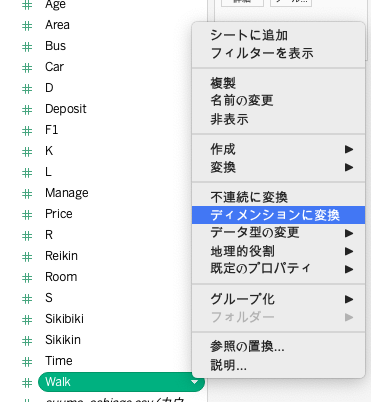Select the Age field
This screenshot has height=402, width=371.
click(x=55, y=5)
